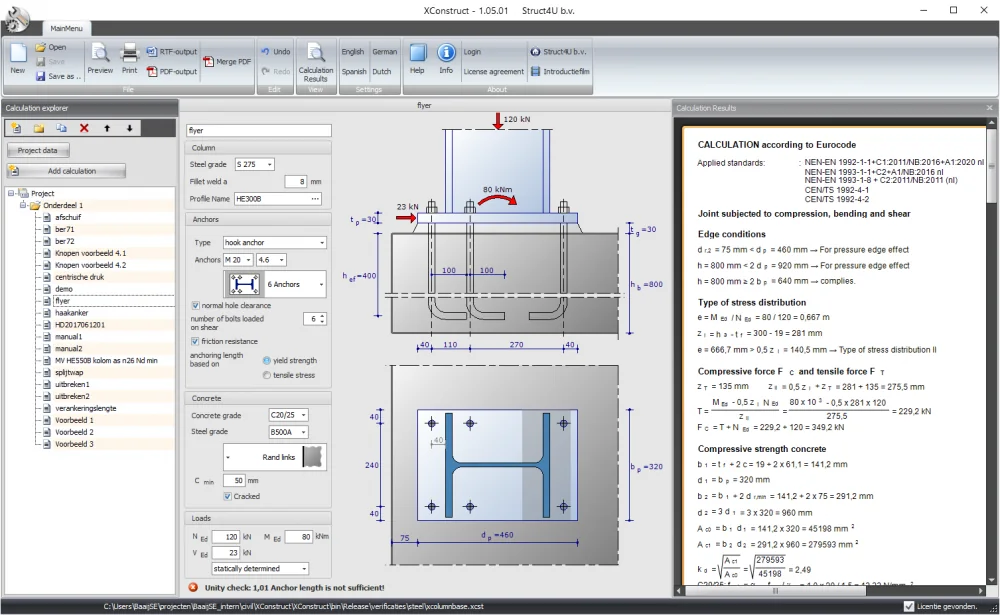Click C min cover input field
The height and width of the screenshot is (615, 1000).
click(233, 480)
